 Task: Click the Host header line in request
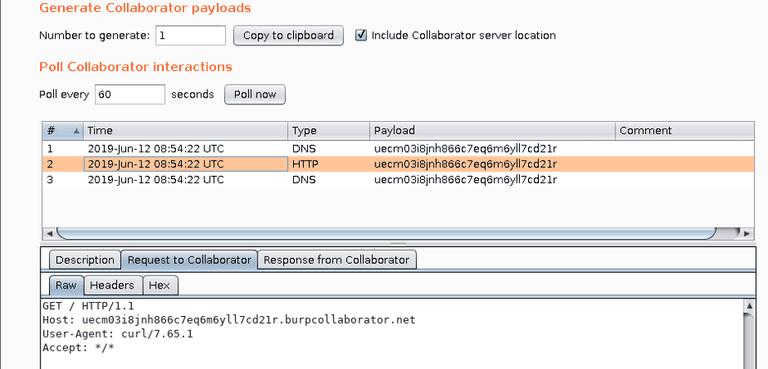click(x=229, y=320)
